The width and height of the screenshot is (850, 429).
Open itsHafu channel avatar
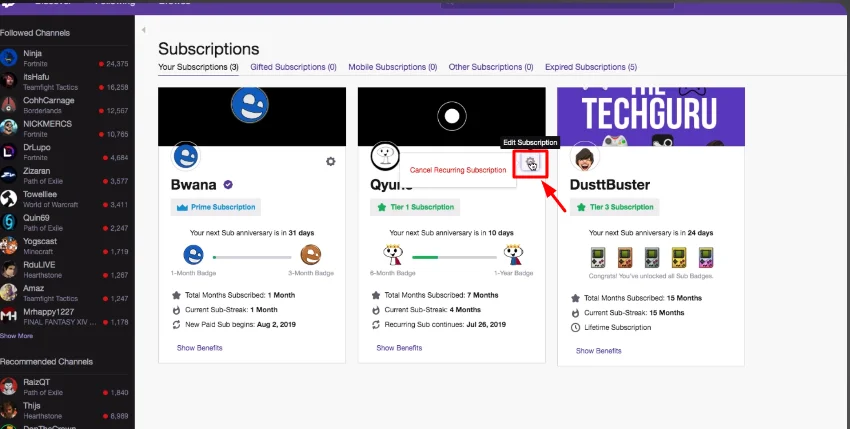[x=9, y=81]
